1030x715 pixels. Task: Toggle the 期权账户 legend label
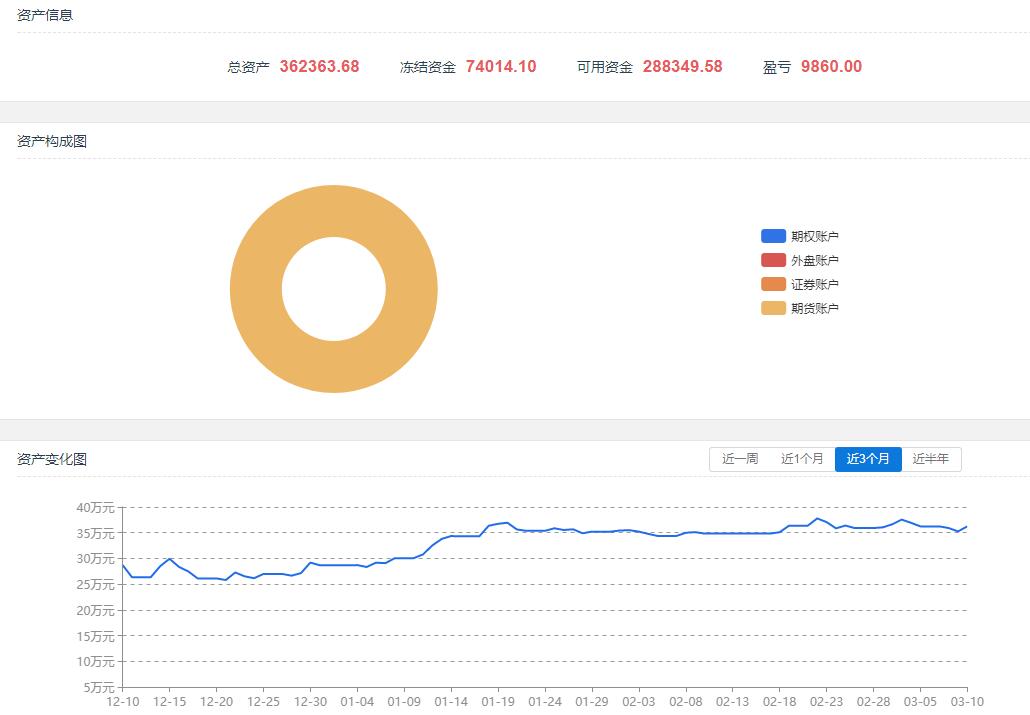pos(815,236)
